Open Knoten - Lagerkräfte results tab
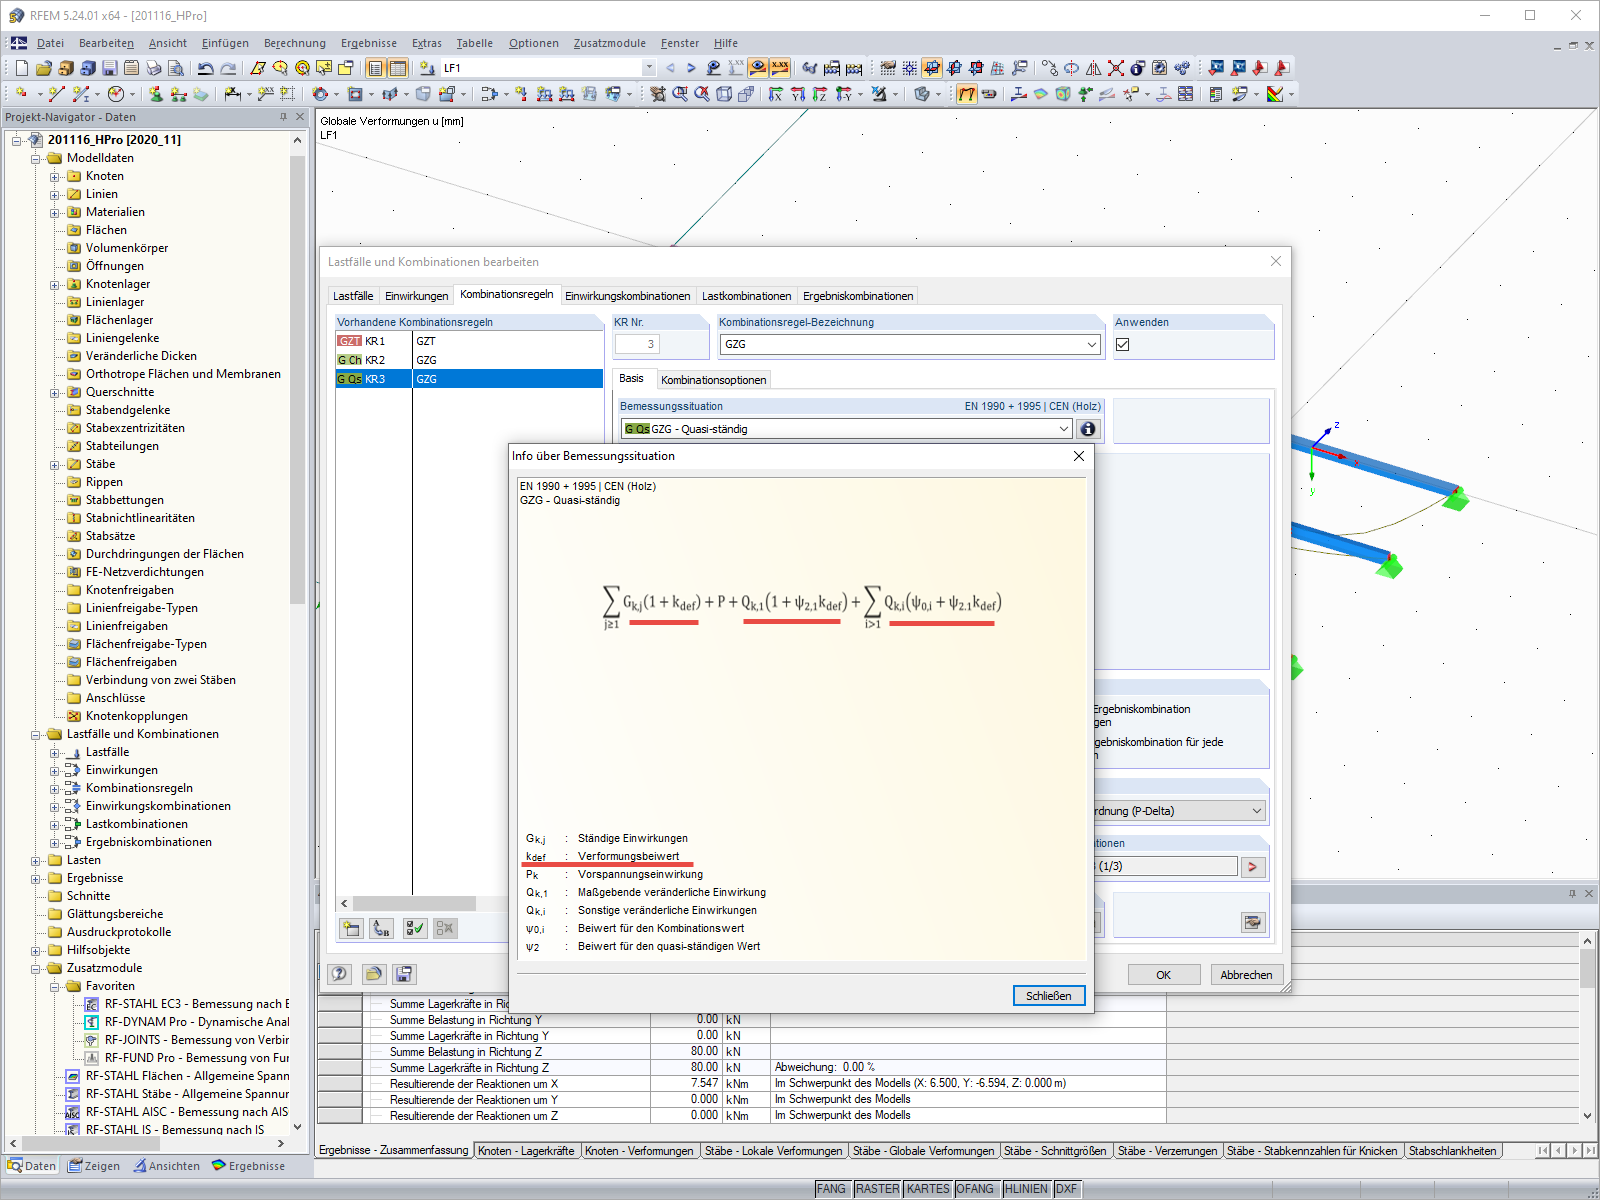This screenshot has width=1600, height=1200. [x=526, y=1151]
